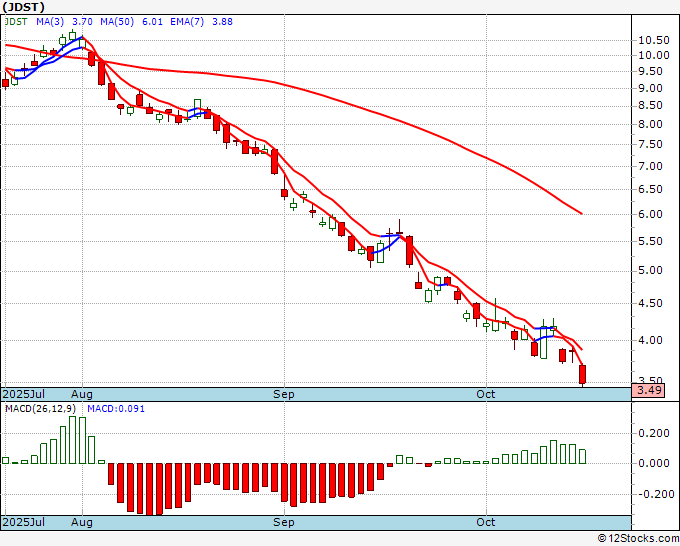680x546 pixels.
Task: Click the 8.50 price axis label
Action: pyautogui.click(x=651, y=105)
